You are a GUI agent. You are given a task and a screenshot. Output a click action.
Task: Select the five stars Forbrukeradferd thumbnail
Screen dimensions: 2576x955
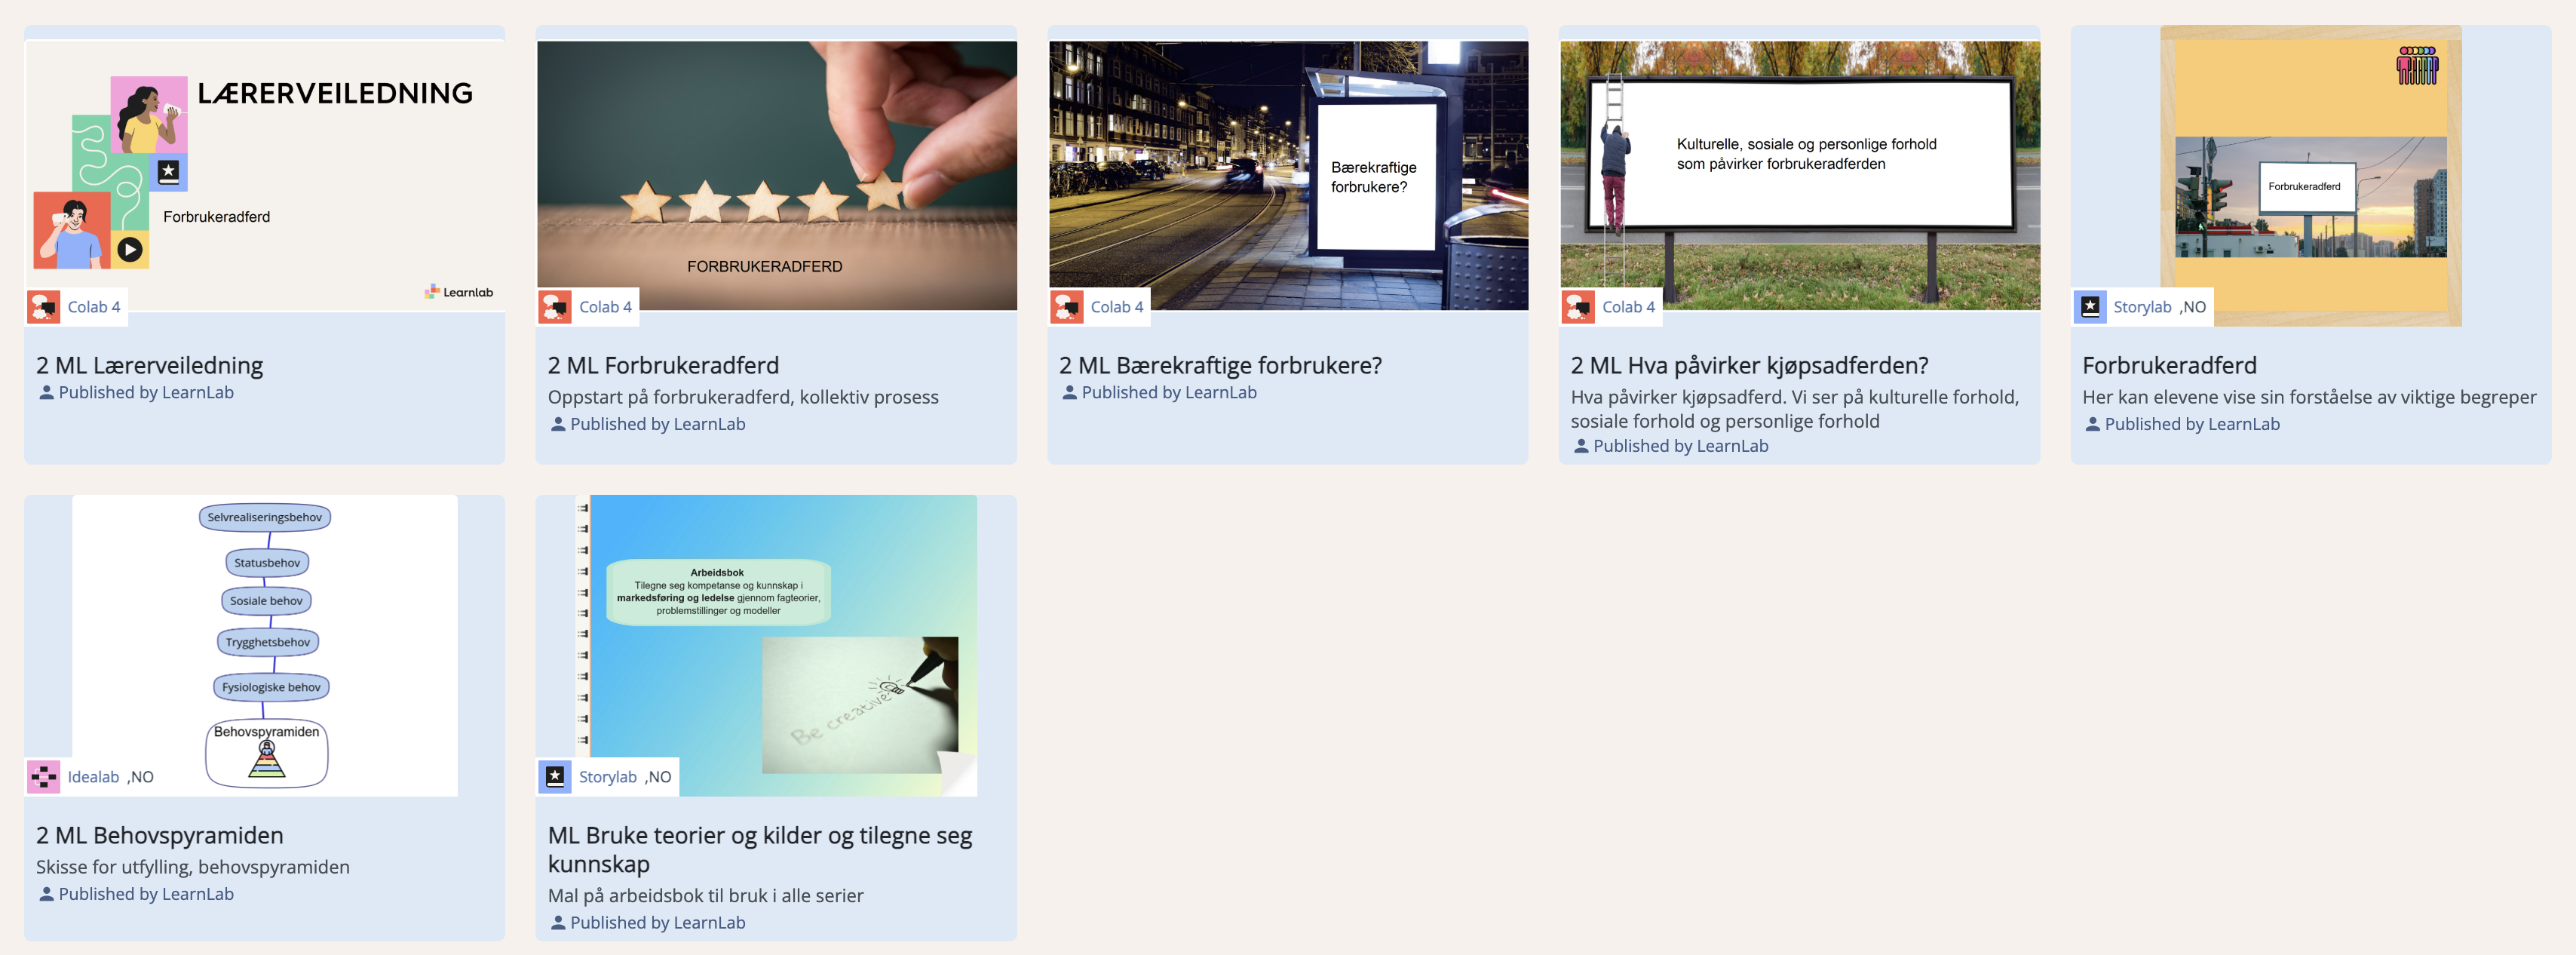(777, 176)
